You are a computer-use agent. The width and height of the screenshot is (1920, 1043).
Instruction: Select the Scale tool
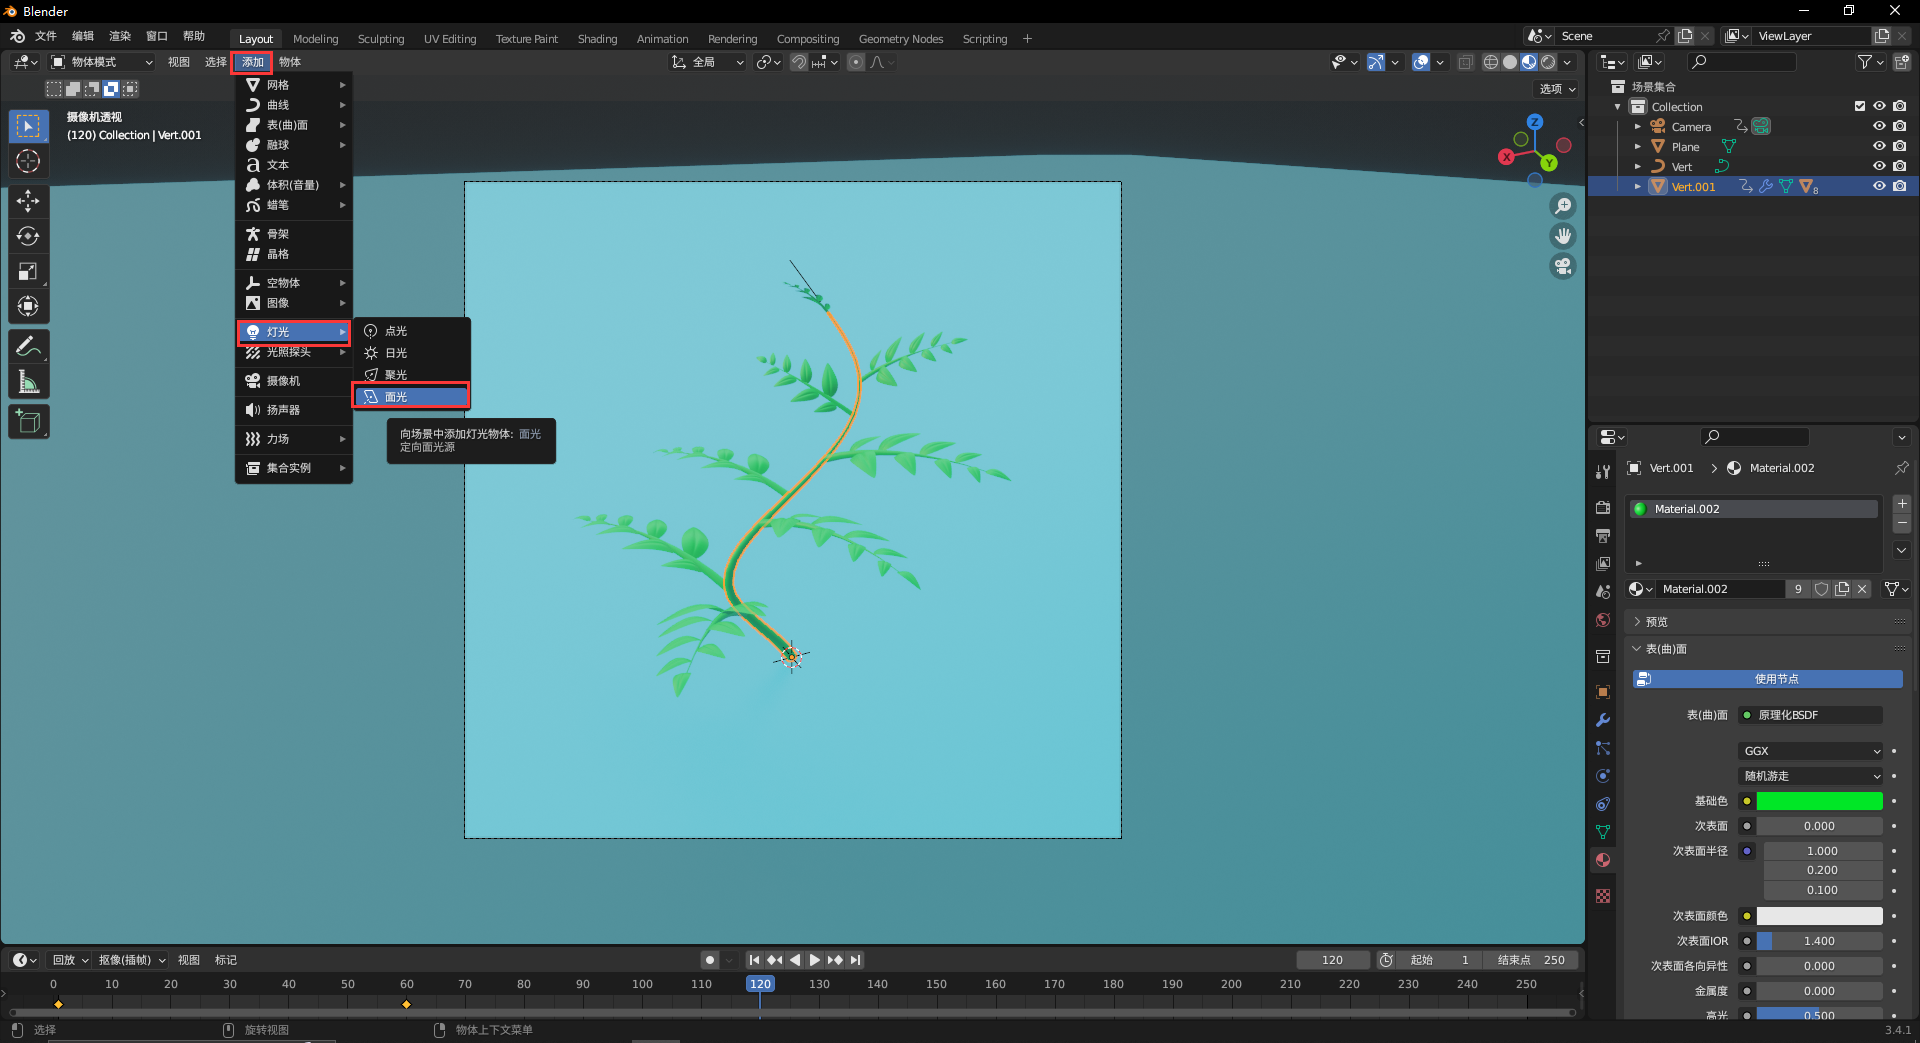tap(28, 271)
